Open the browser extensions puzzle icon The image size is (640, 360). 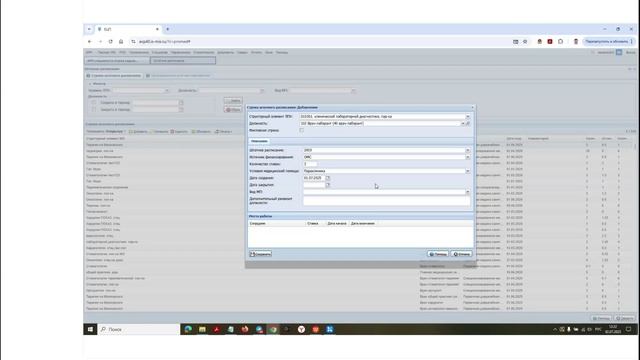click(x=560, y=42)
